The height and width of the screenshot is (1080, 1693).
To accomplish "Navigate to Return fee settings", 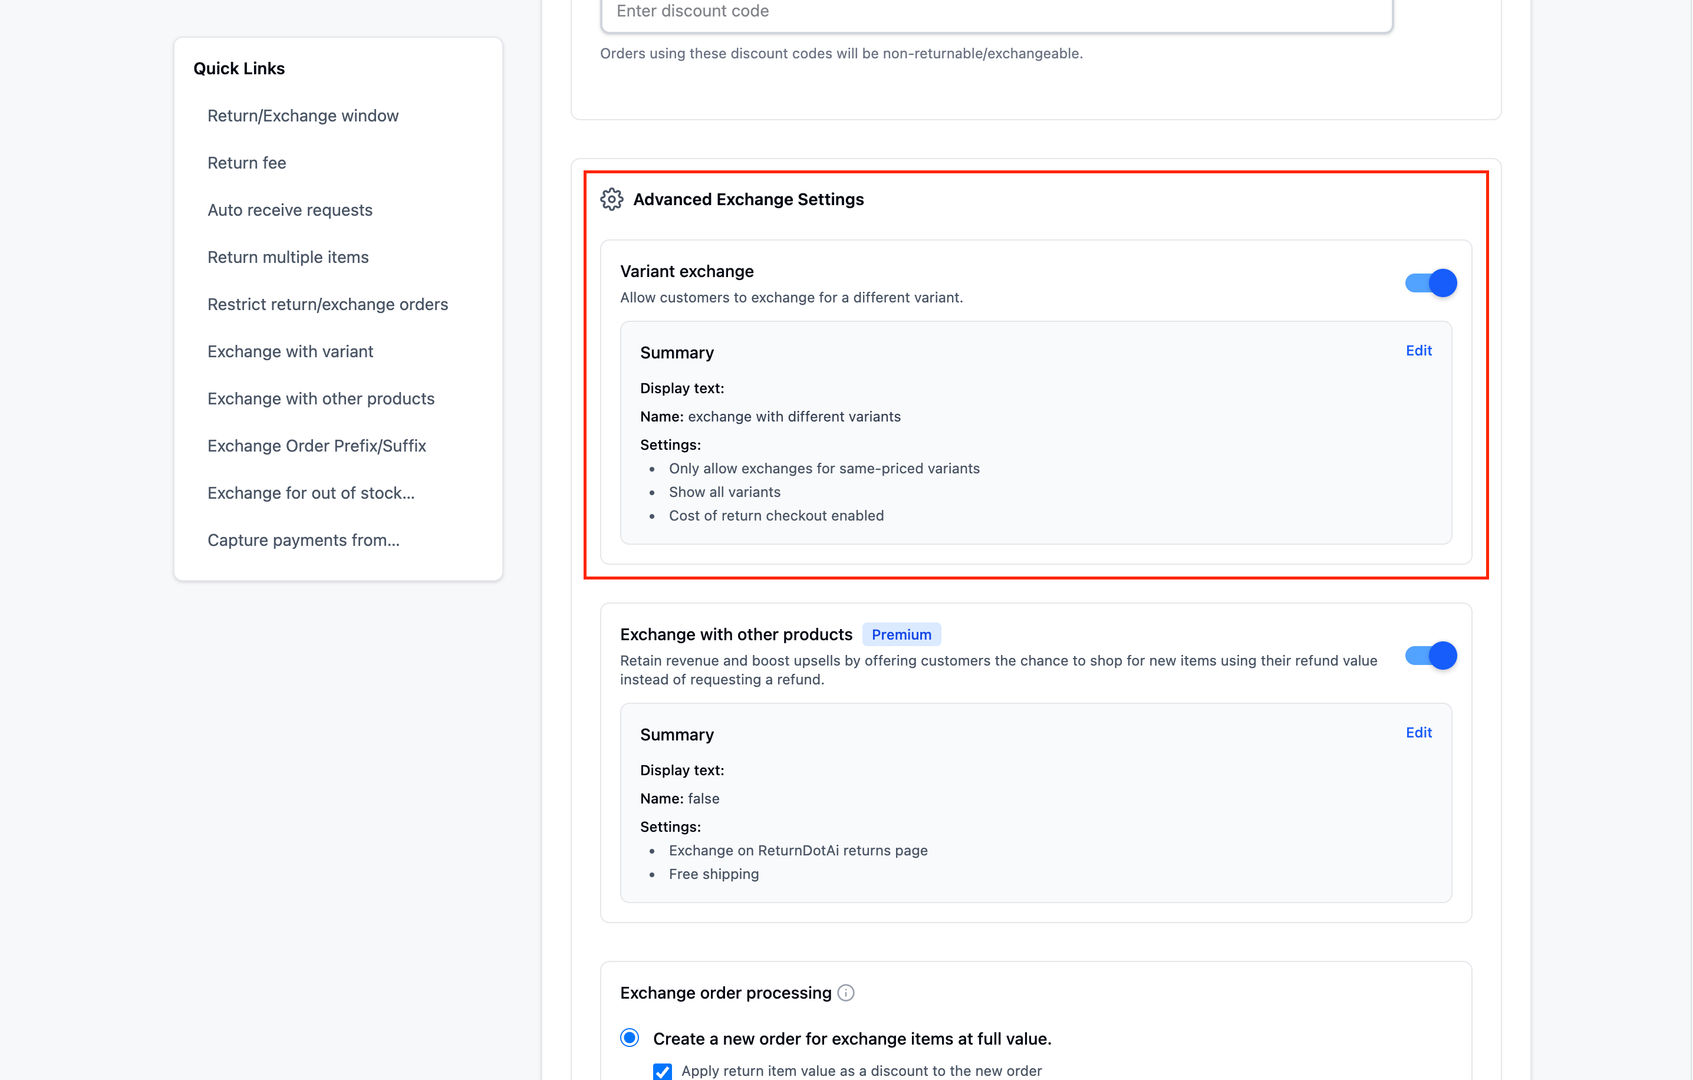I will click(246, 162).
